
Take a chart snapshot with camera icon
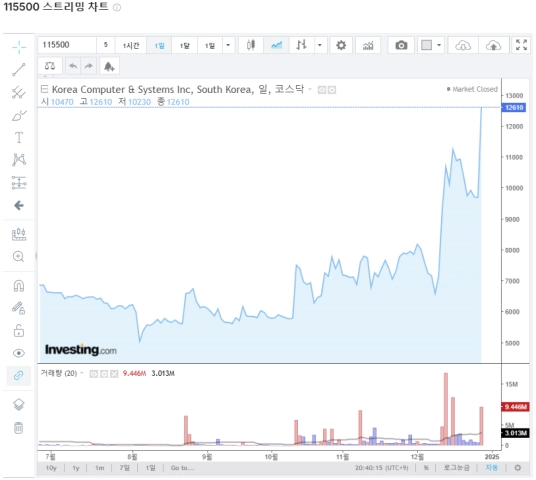point(401,45)
